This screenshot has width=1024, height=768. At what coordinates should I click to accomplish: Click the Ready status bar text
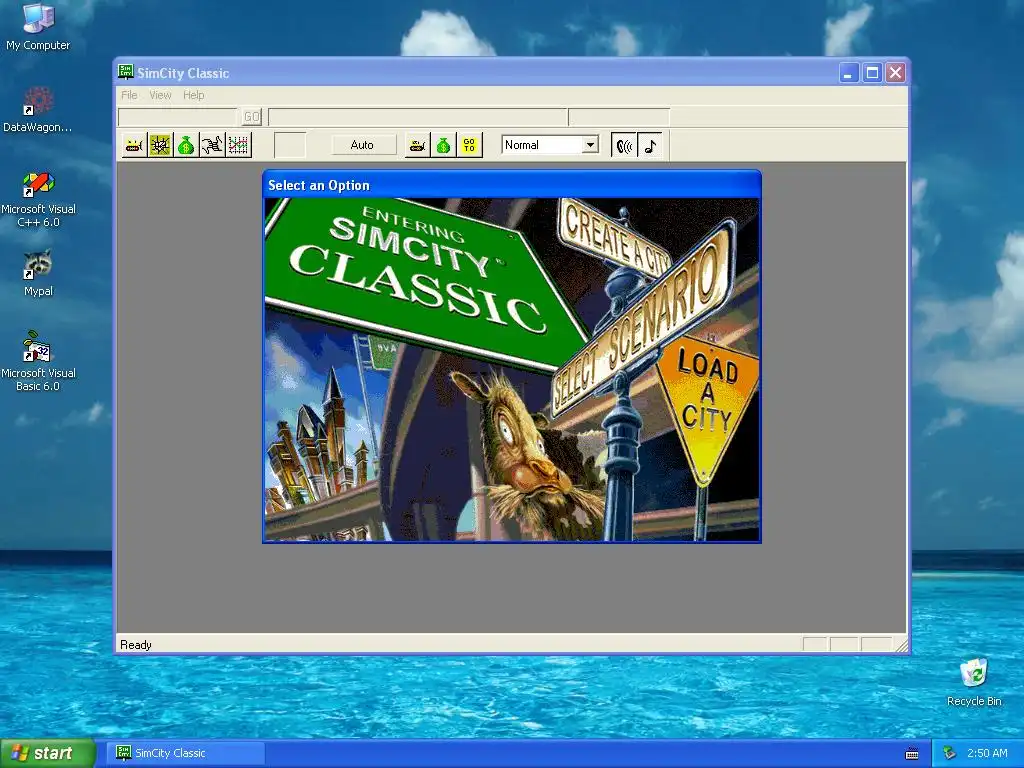(x=136, y=645)
